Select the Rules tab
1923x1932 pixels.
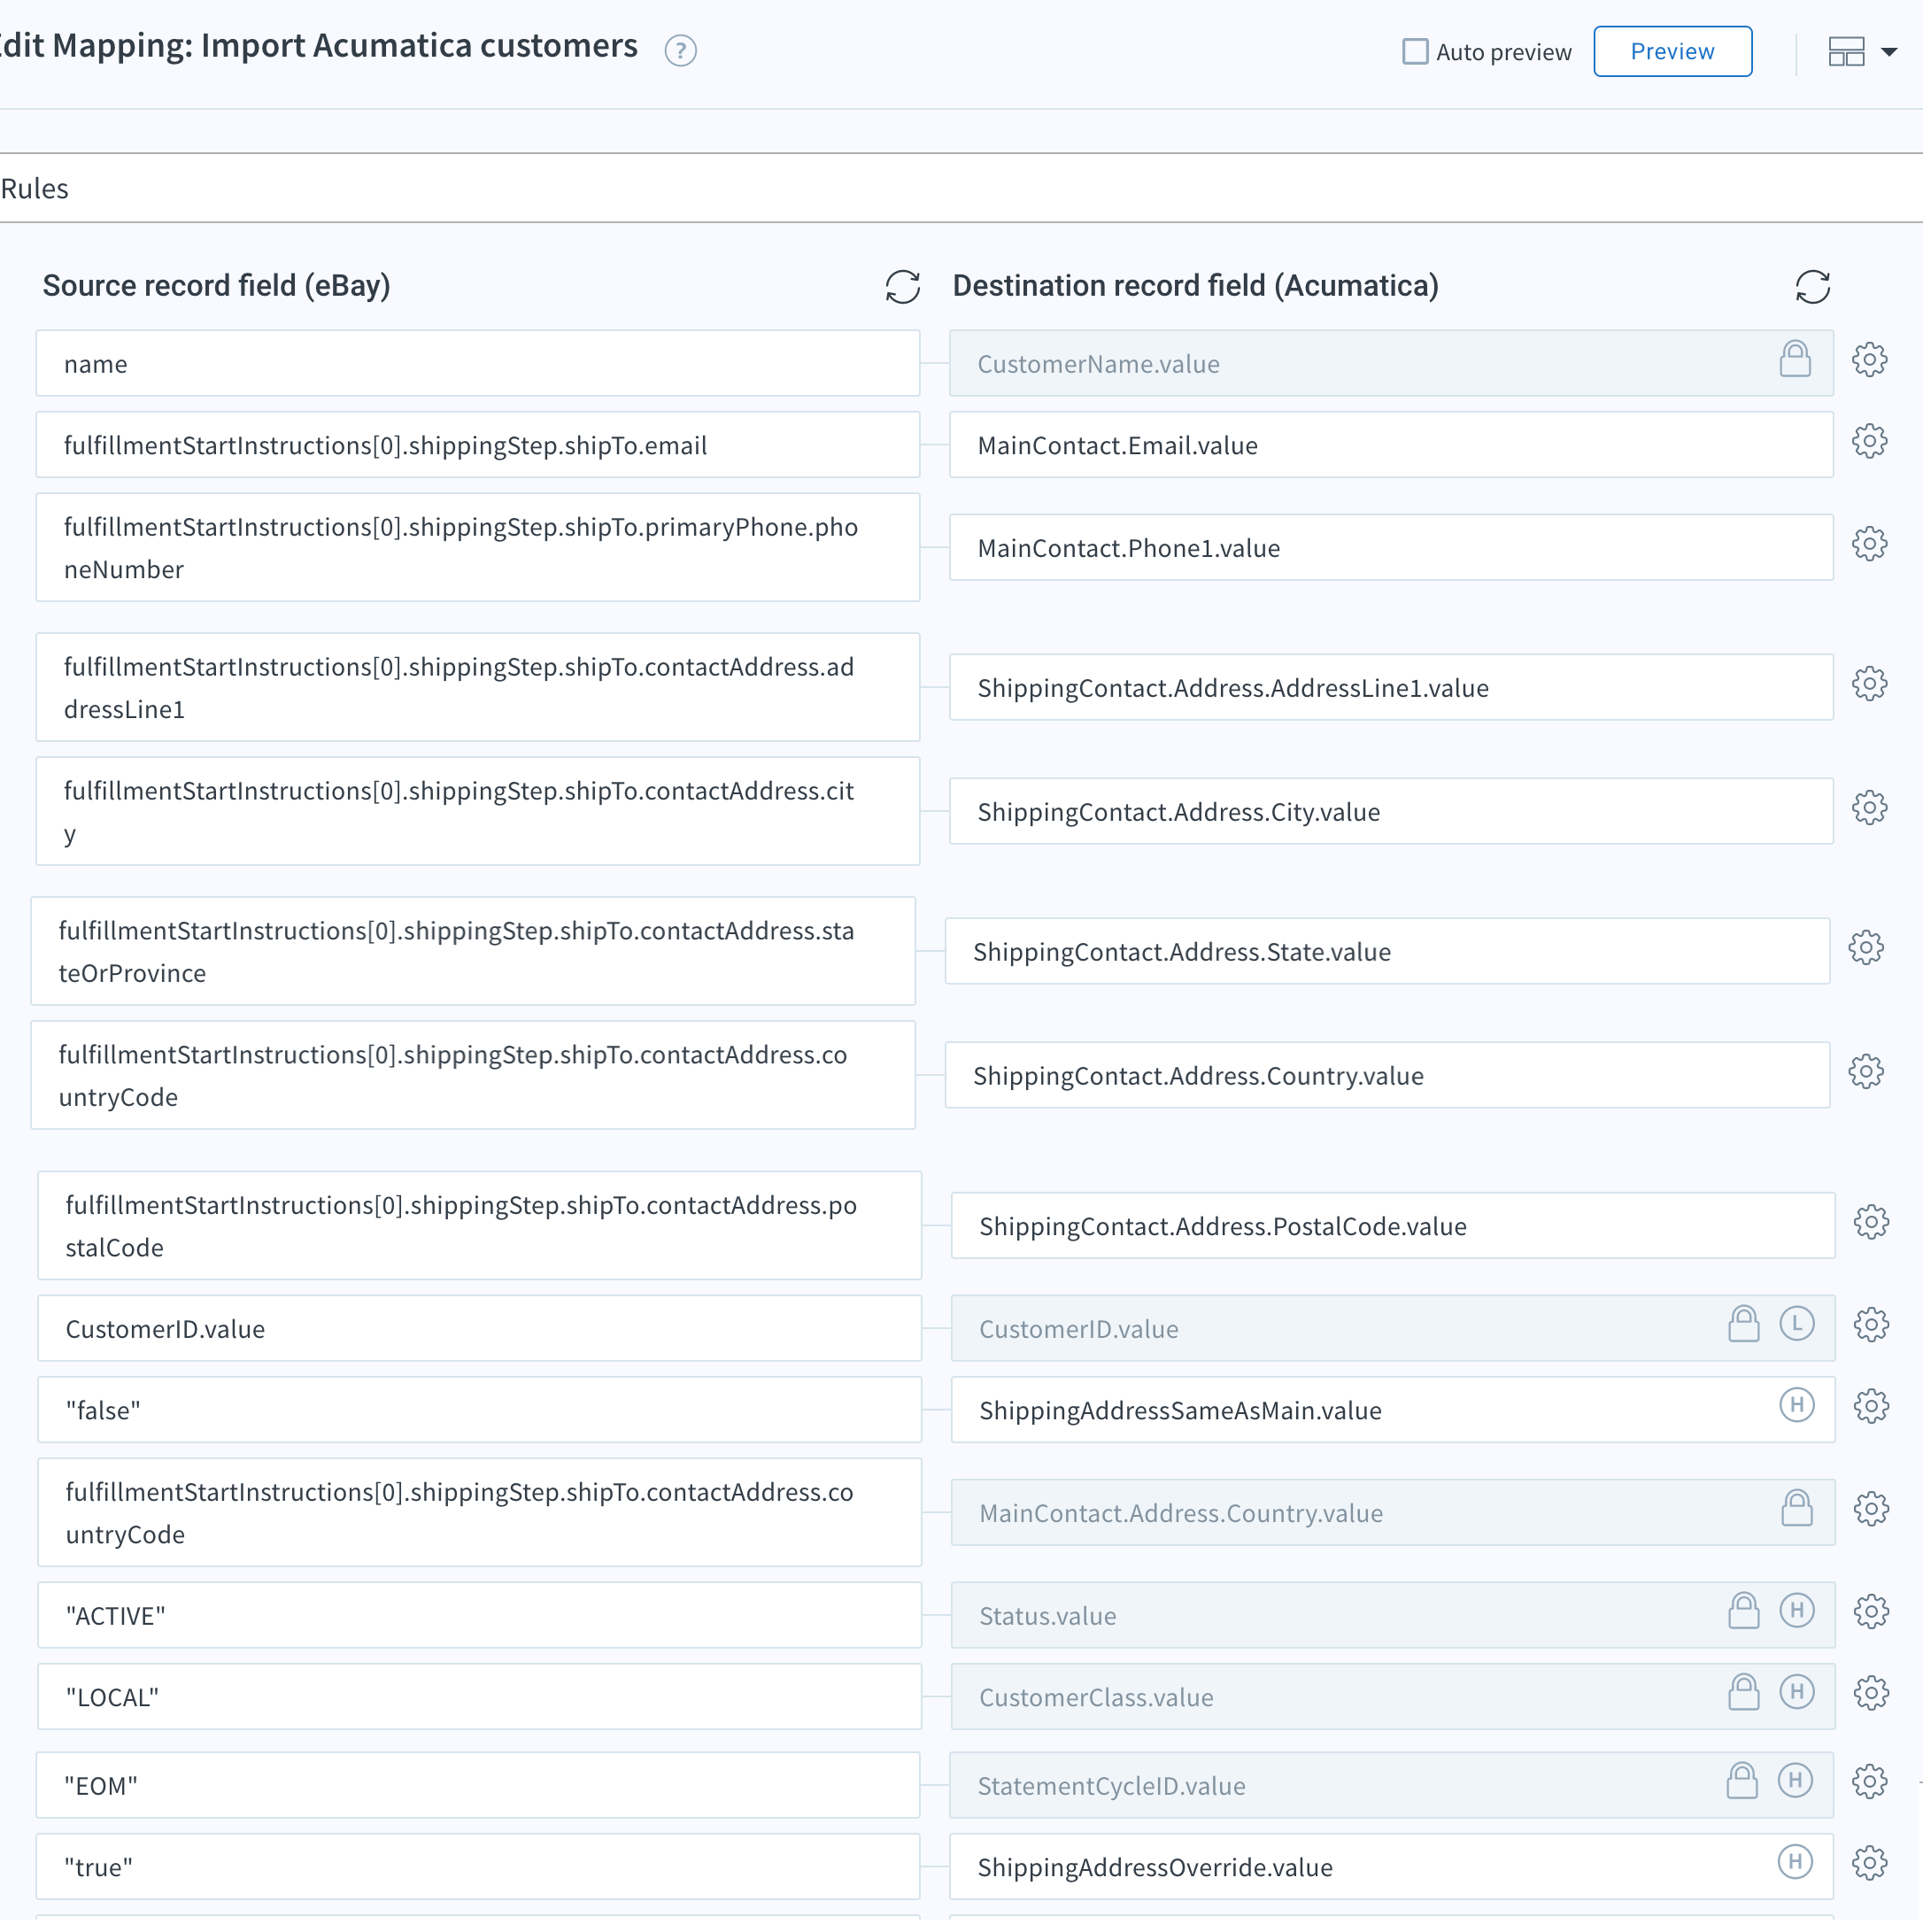pos(35,189)
